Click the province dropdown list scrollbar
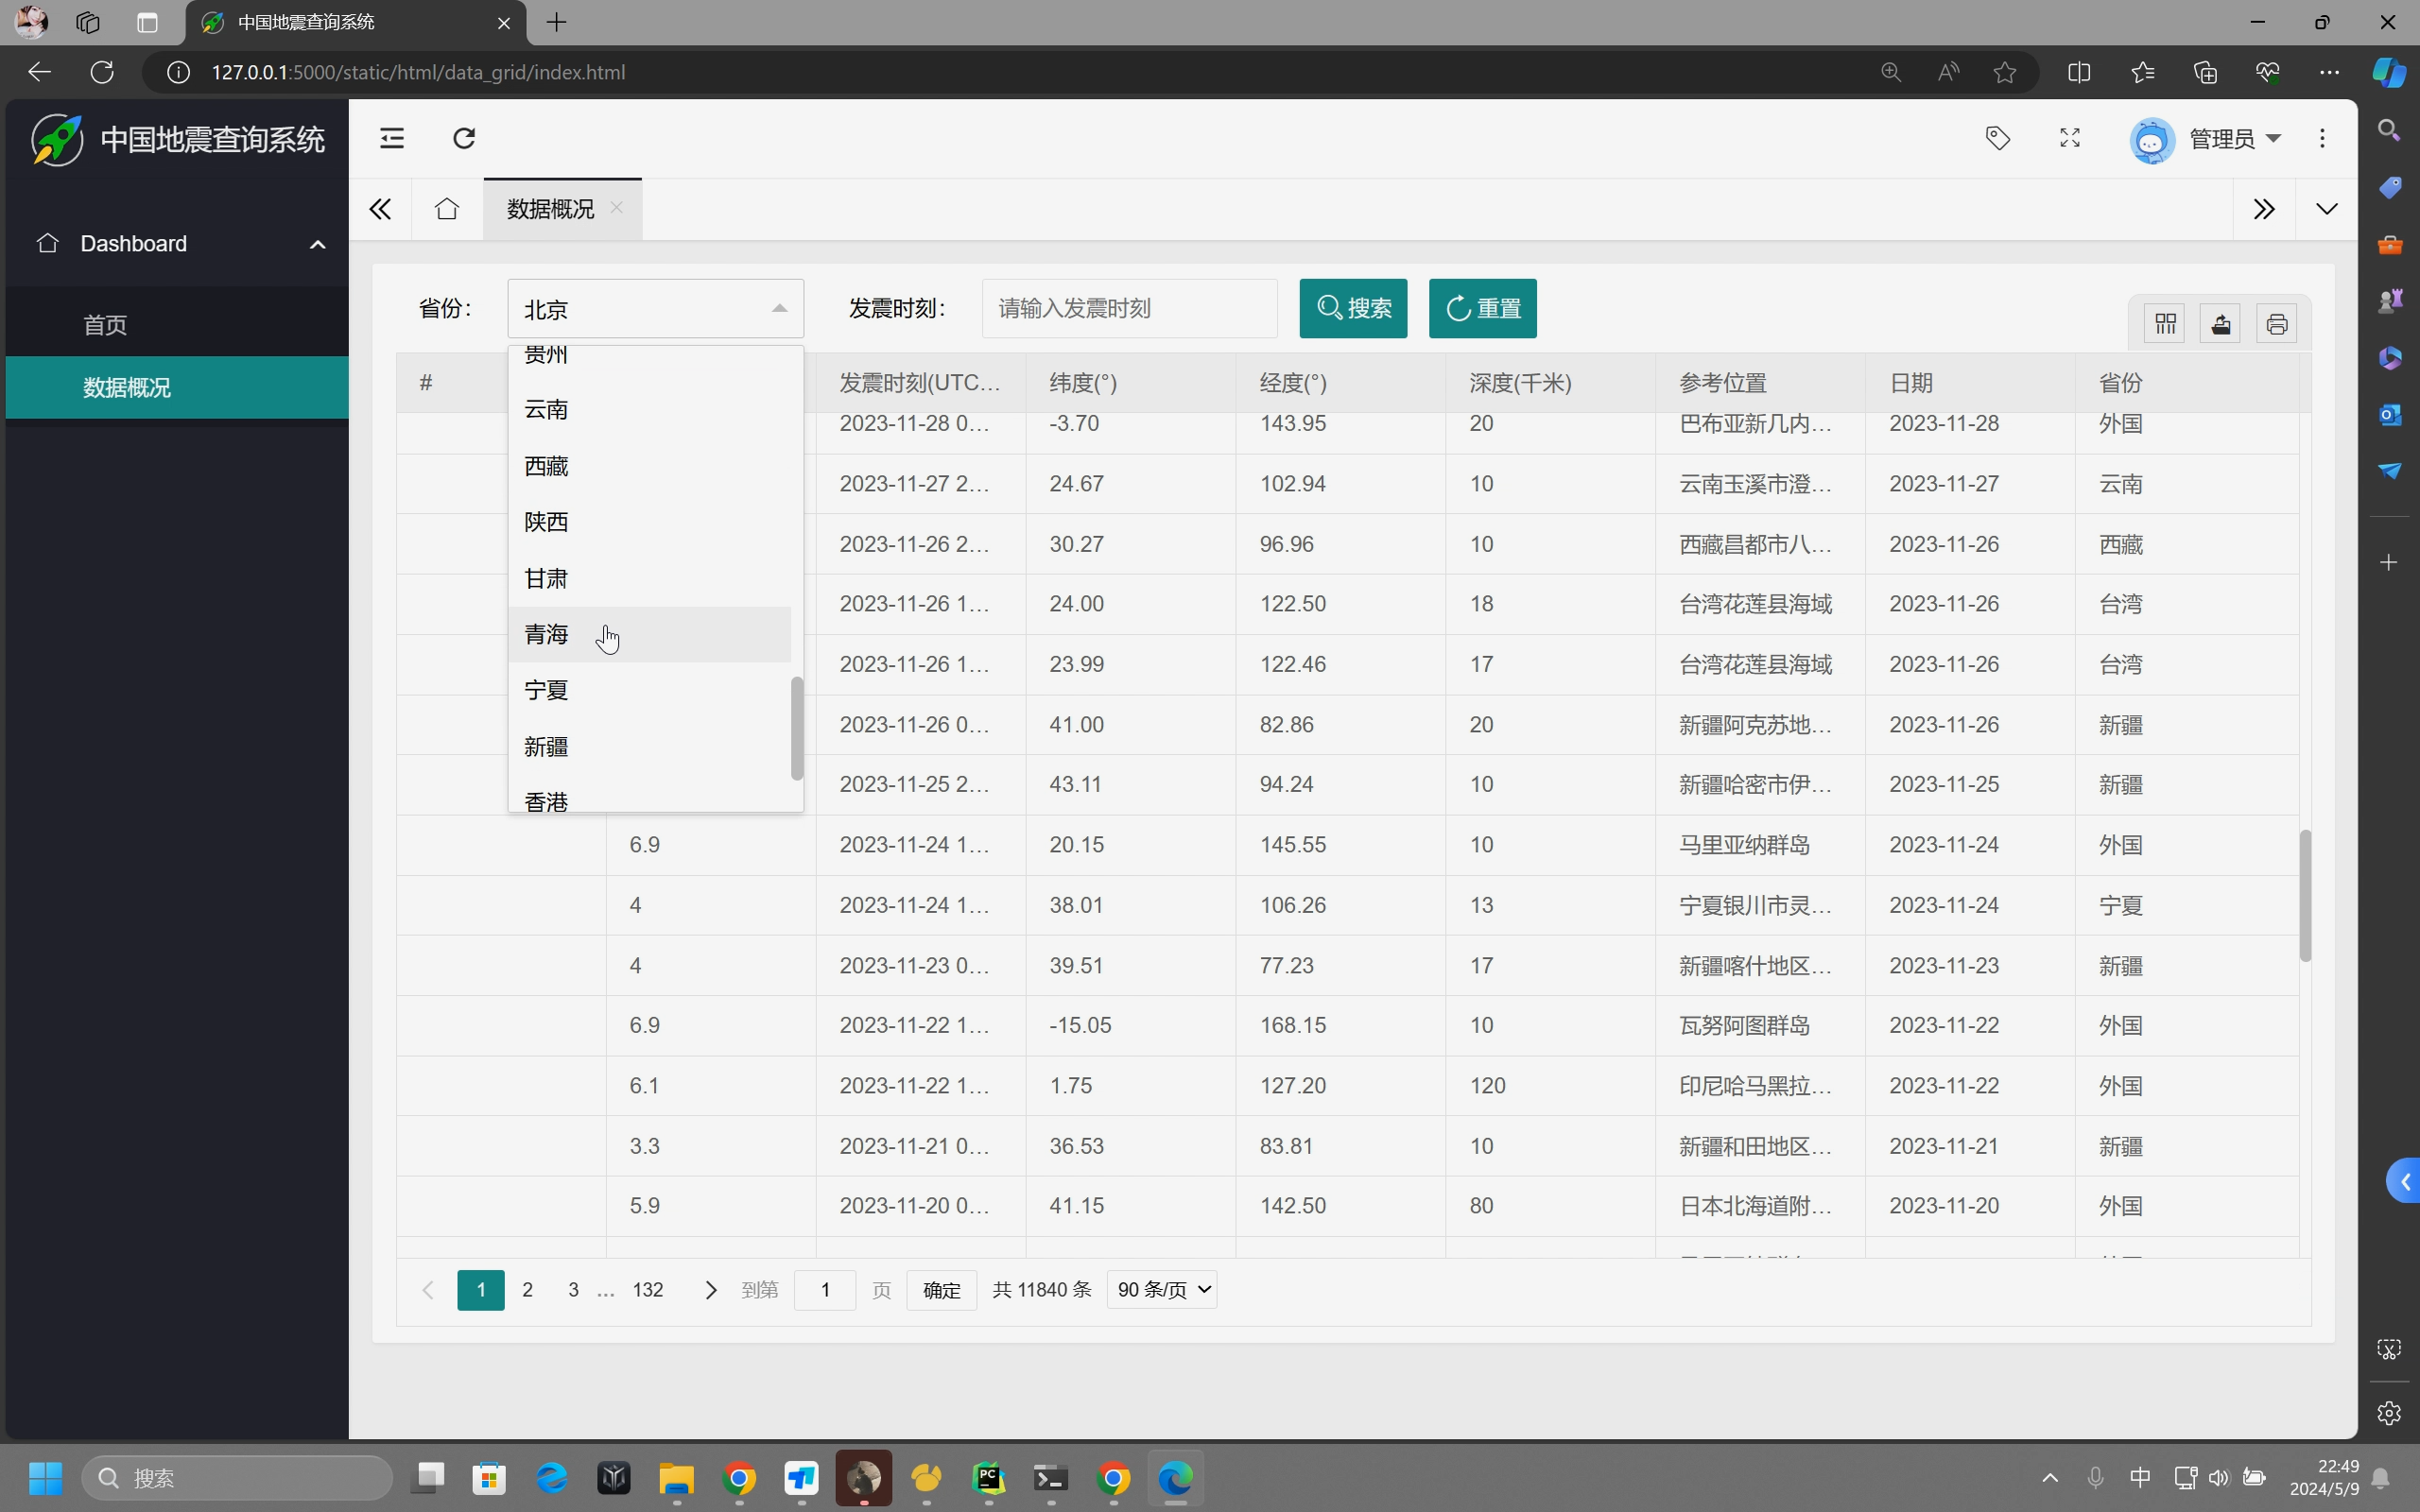Screen dimensions: 2420x1512 coord(796,728)
